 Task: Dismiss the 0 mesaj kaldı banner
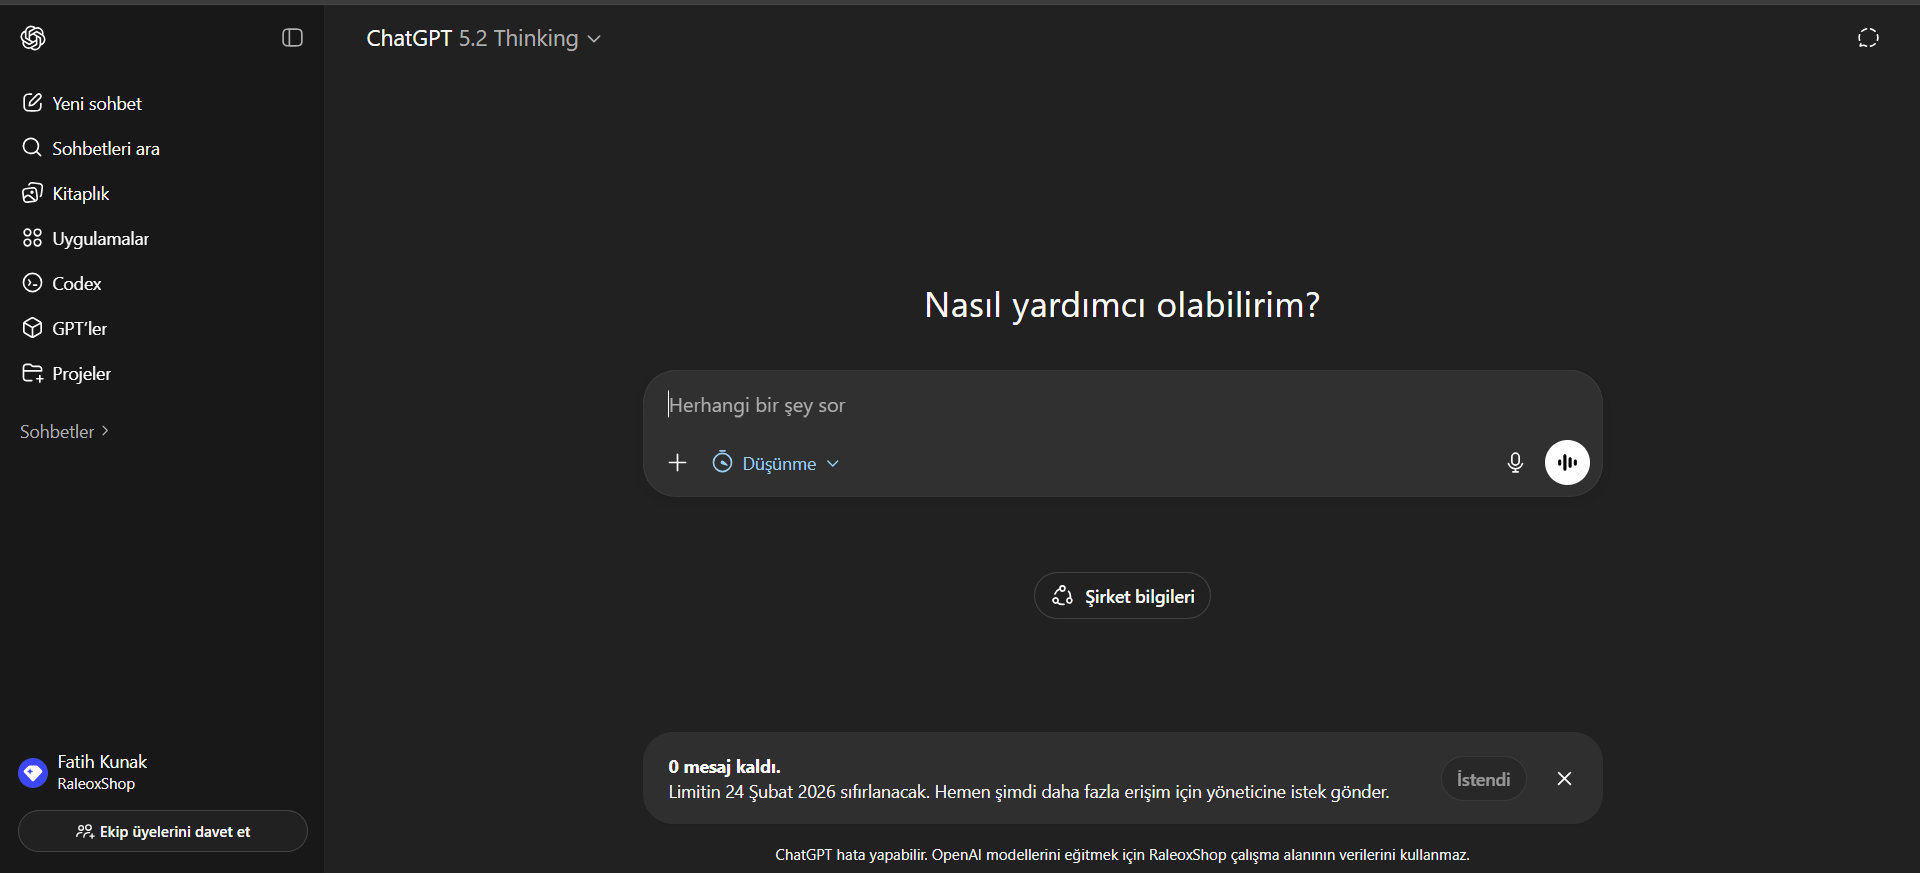tap(1564, 779)
